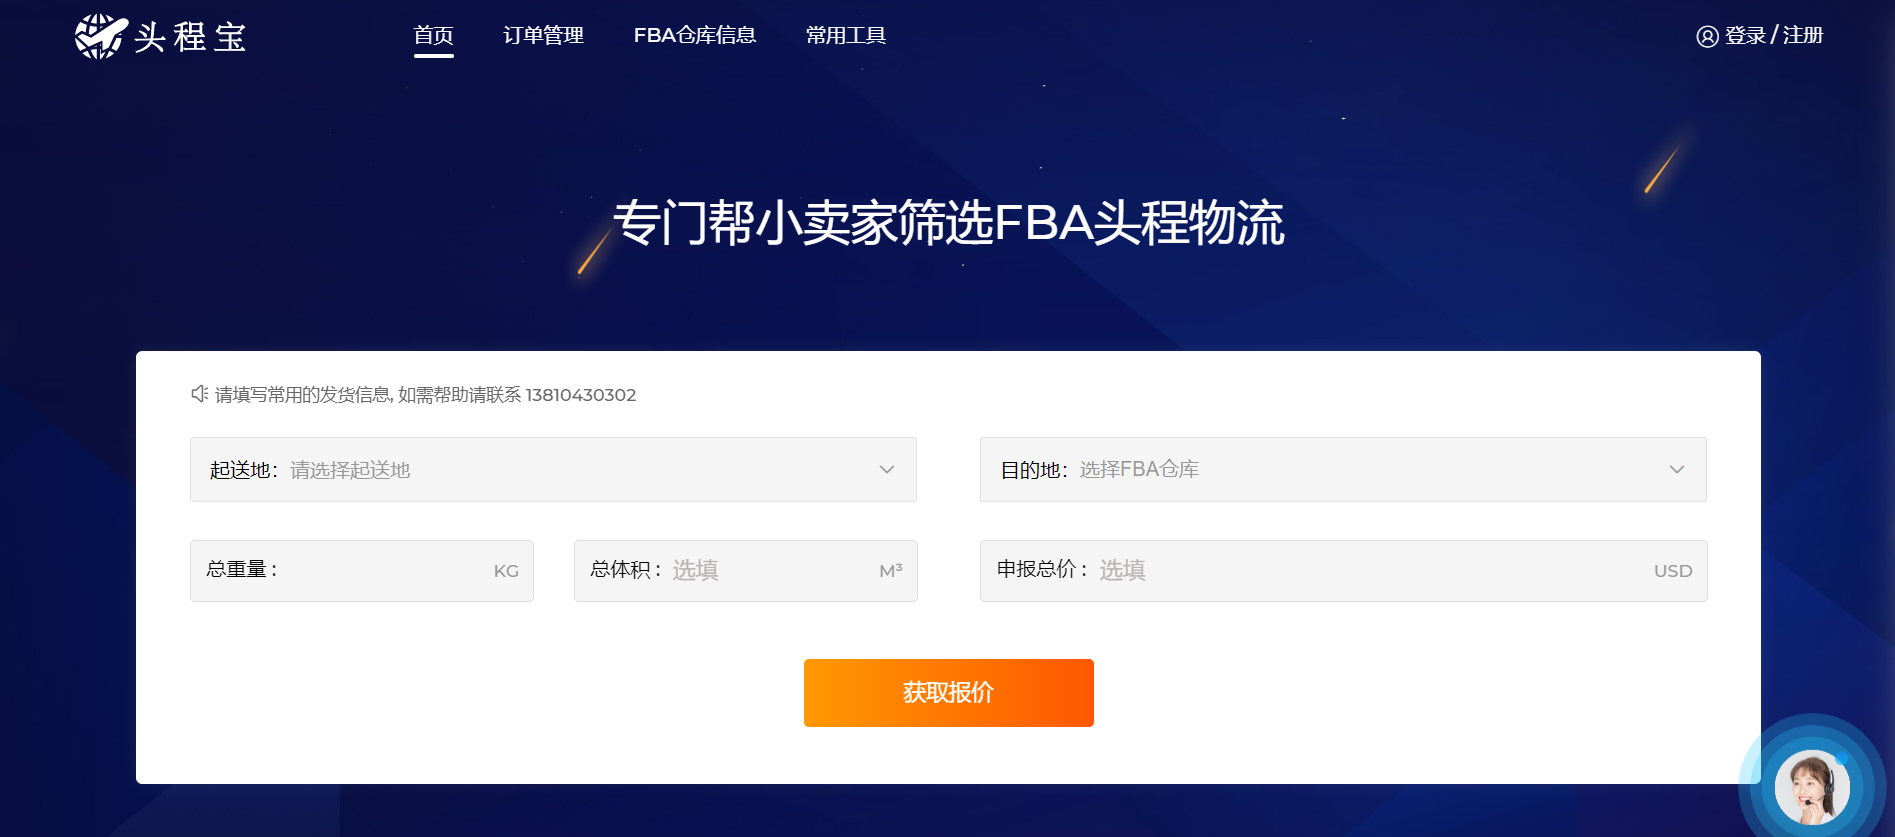Focus the 申报总价 USD input field

1343,571
